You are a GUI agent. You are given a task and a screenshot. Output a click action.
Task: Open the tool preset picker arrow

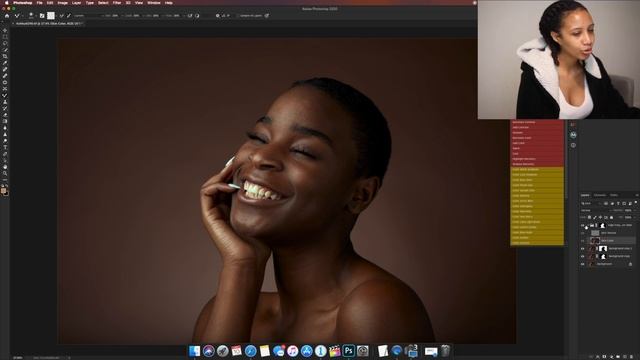[23, 16]
